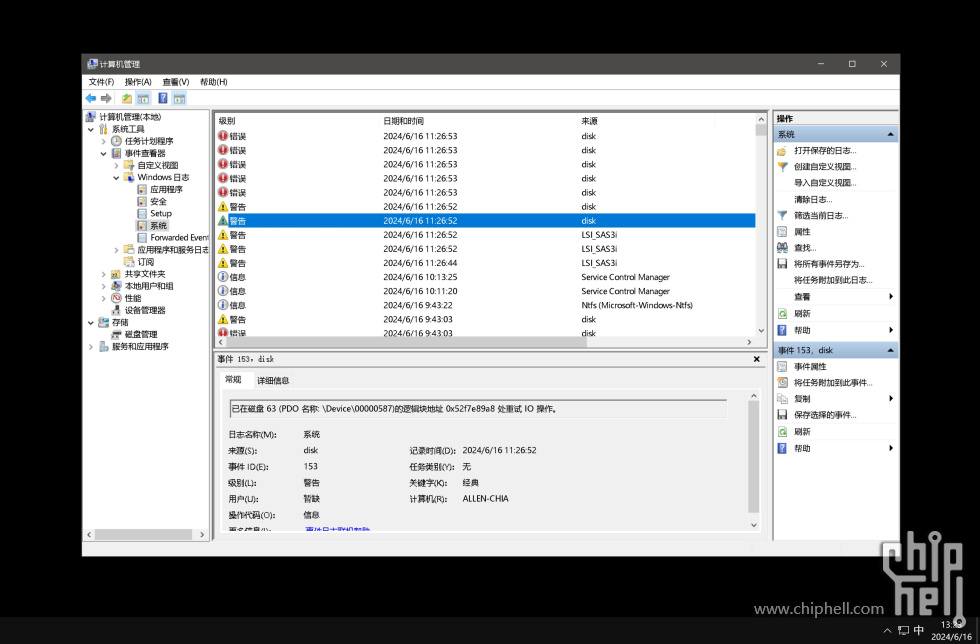
Task: Open the 复制 submenu in actions pane
Action: click(802, 399)
